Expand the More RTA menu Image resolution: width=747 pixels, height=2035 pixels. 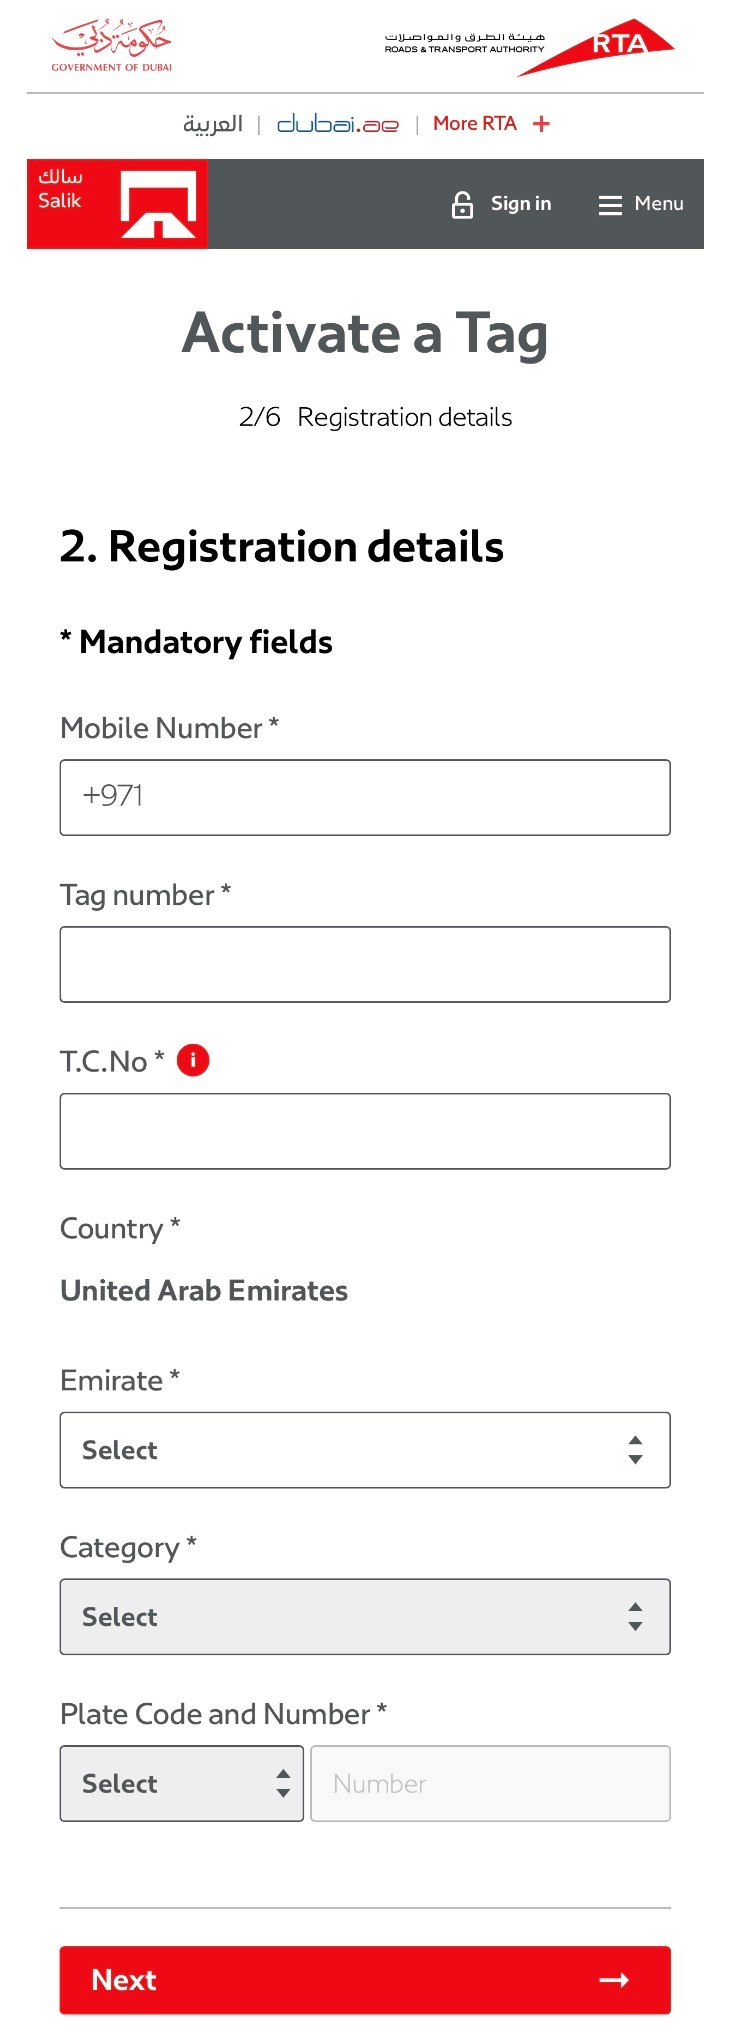point(475,124)
